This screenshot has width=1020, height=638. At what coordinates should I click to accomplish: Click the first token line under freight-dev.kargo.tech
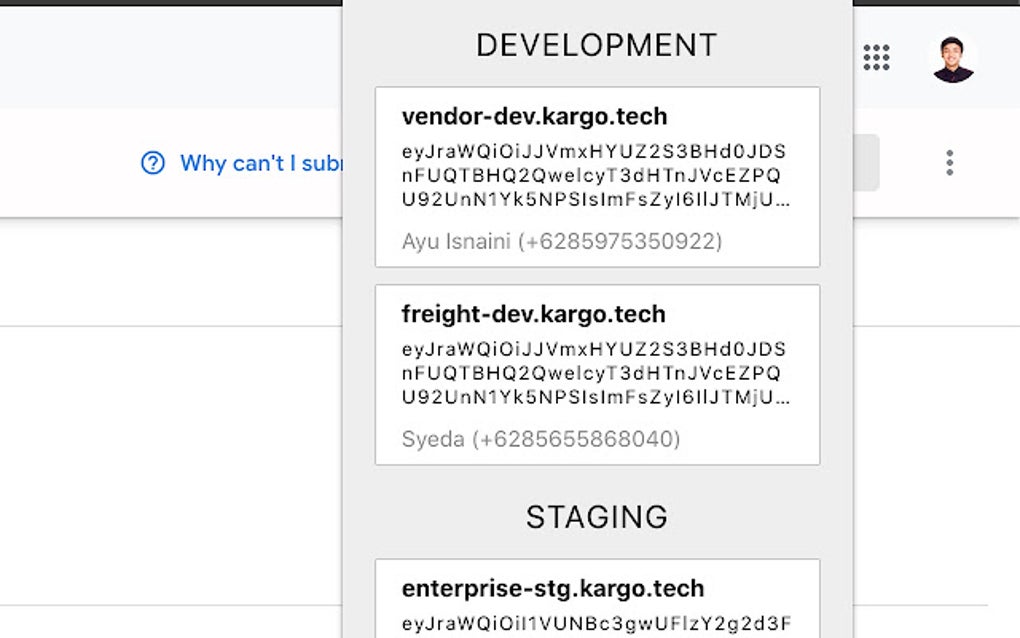click(594, 350)
